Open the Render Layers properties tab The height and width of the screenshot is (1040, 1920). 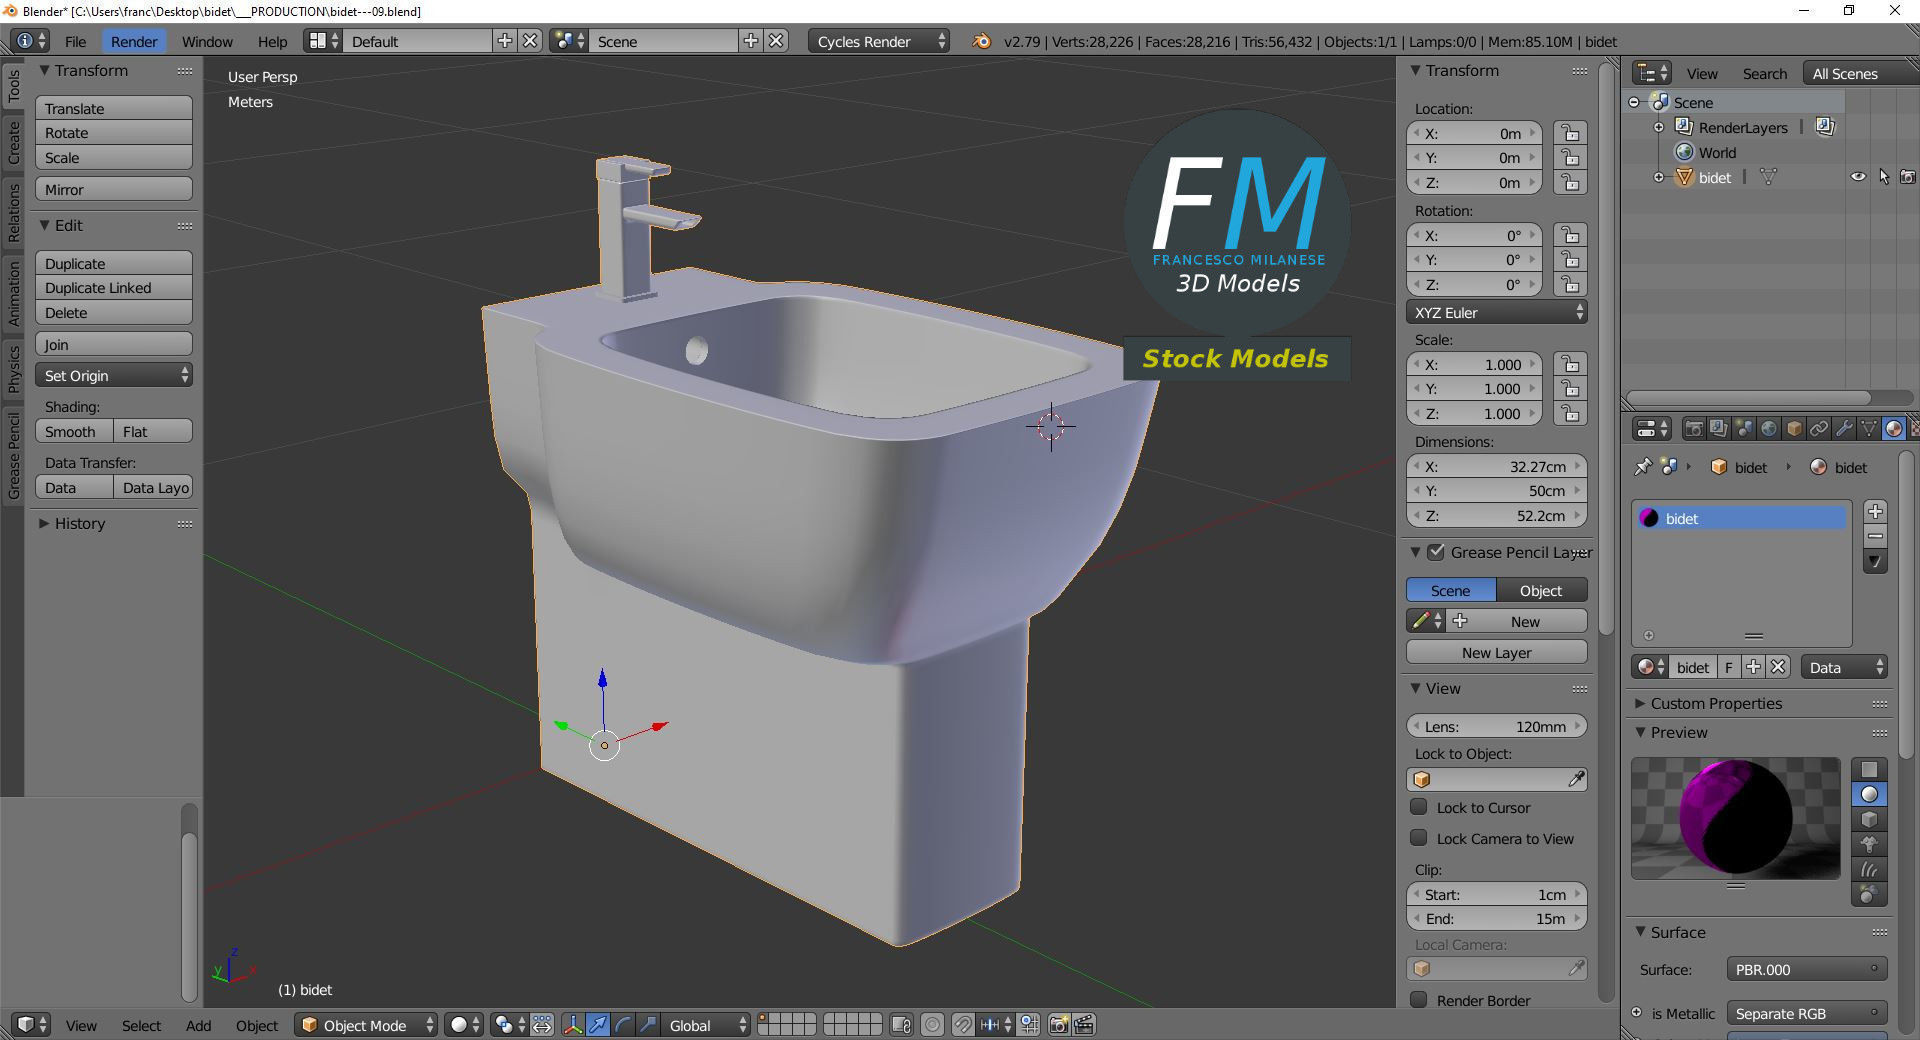[x=1719, y=429]
